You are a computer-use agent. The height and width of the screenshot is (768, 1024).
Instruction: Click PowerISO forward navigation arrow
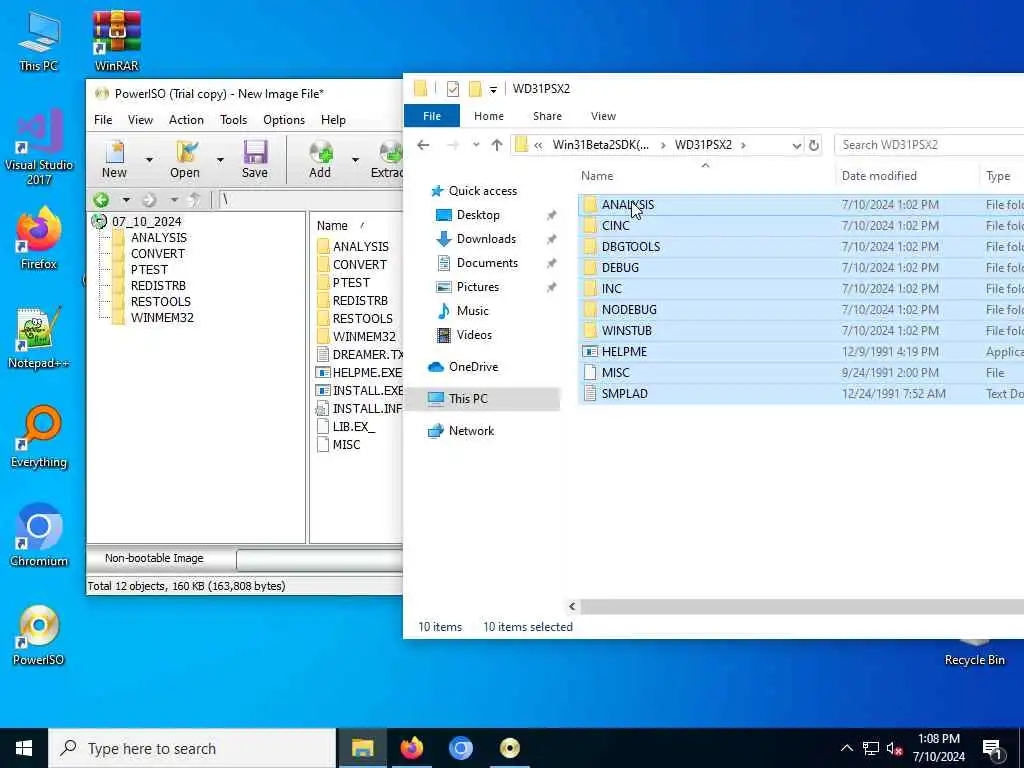tap(149, 200)
